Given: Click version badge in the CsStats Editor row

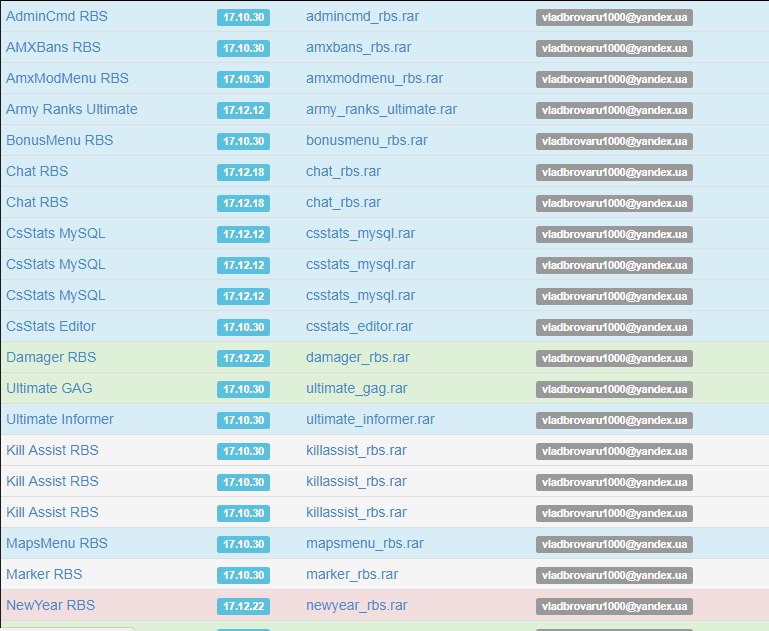Looking at the screenshot, I should coord(243,327).
